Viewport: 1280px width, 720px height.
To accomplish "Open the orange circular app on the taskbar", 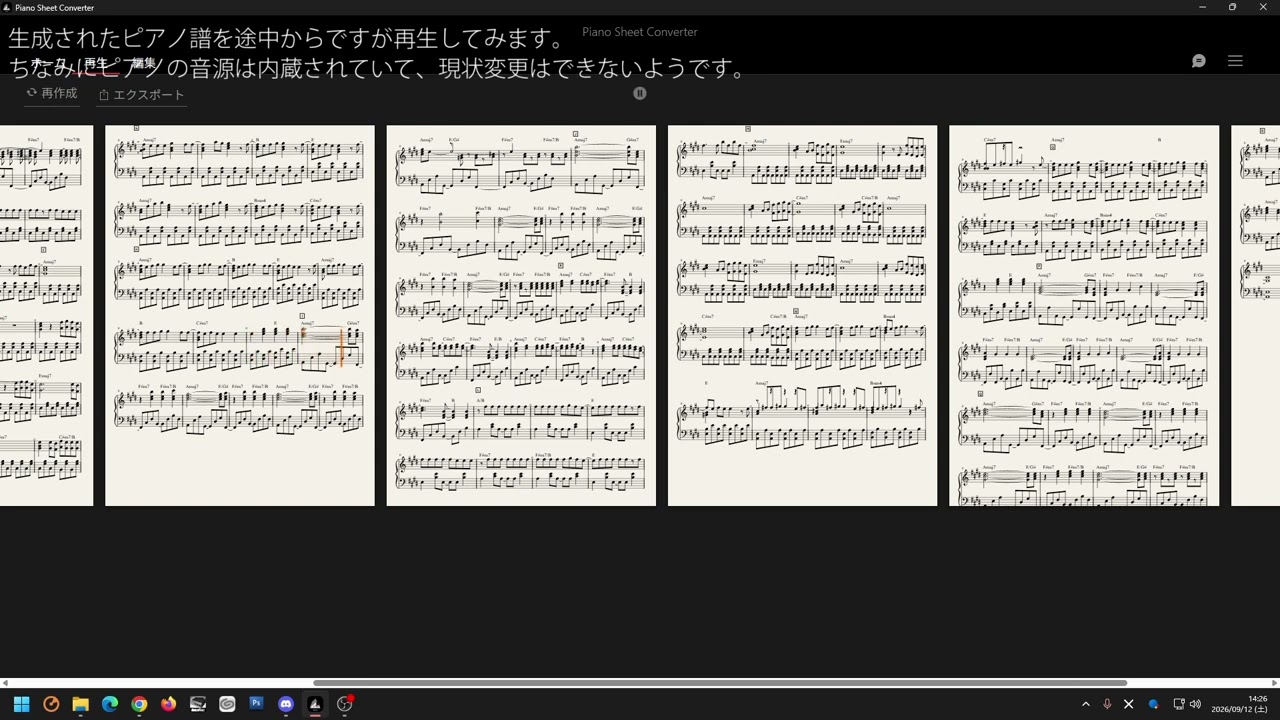I will tap(51, 704).
